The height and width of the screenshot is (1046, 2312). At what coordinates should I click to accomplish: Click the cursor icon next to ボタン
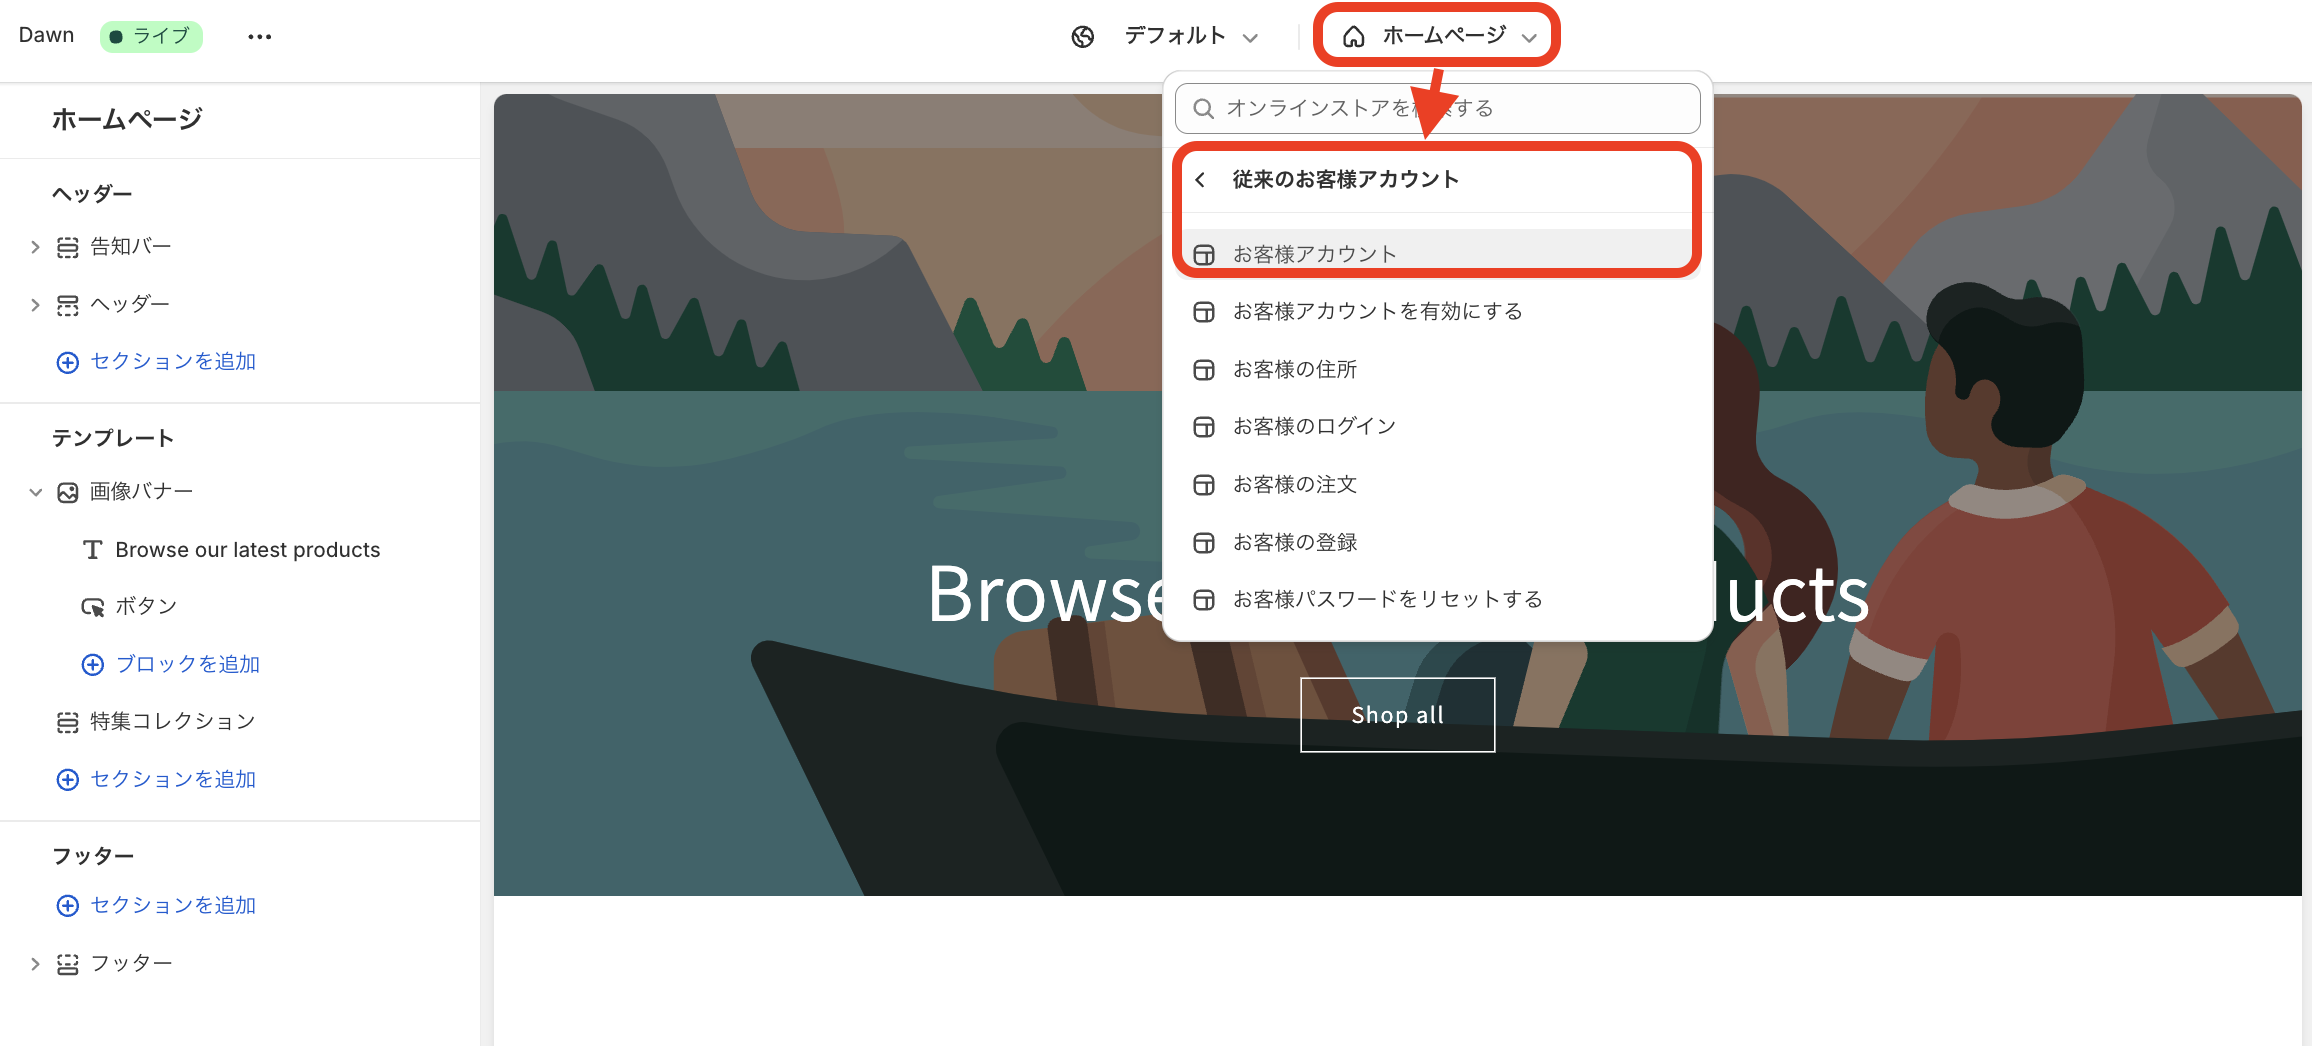tap(92, 606)
